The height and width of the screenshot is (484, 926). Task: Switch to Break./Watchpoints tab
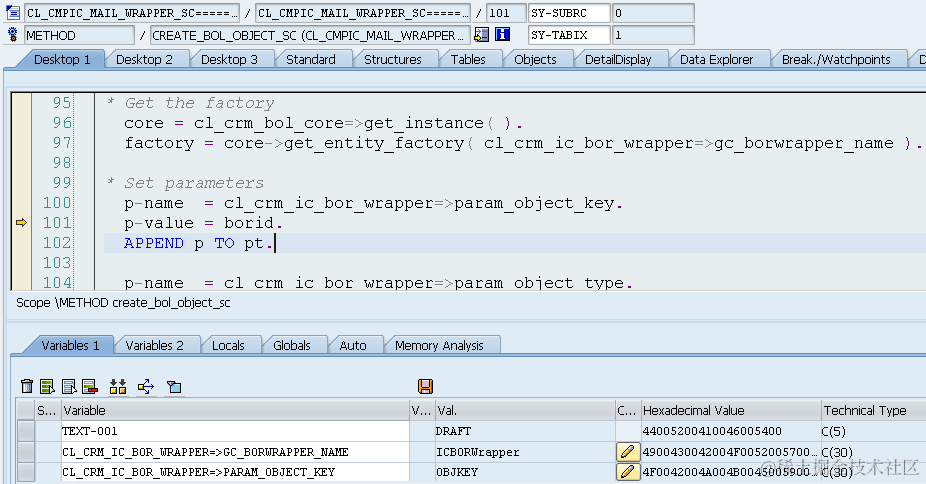pyautogui.click(x=836, y=59)
